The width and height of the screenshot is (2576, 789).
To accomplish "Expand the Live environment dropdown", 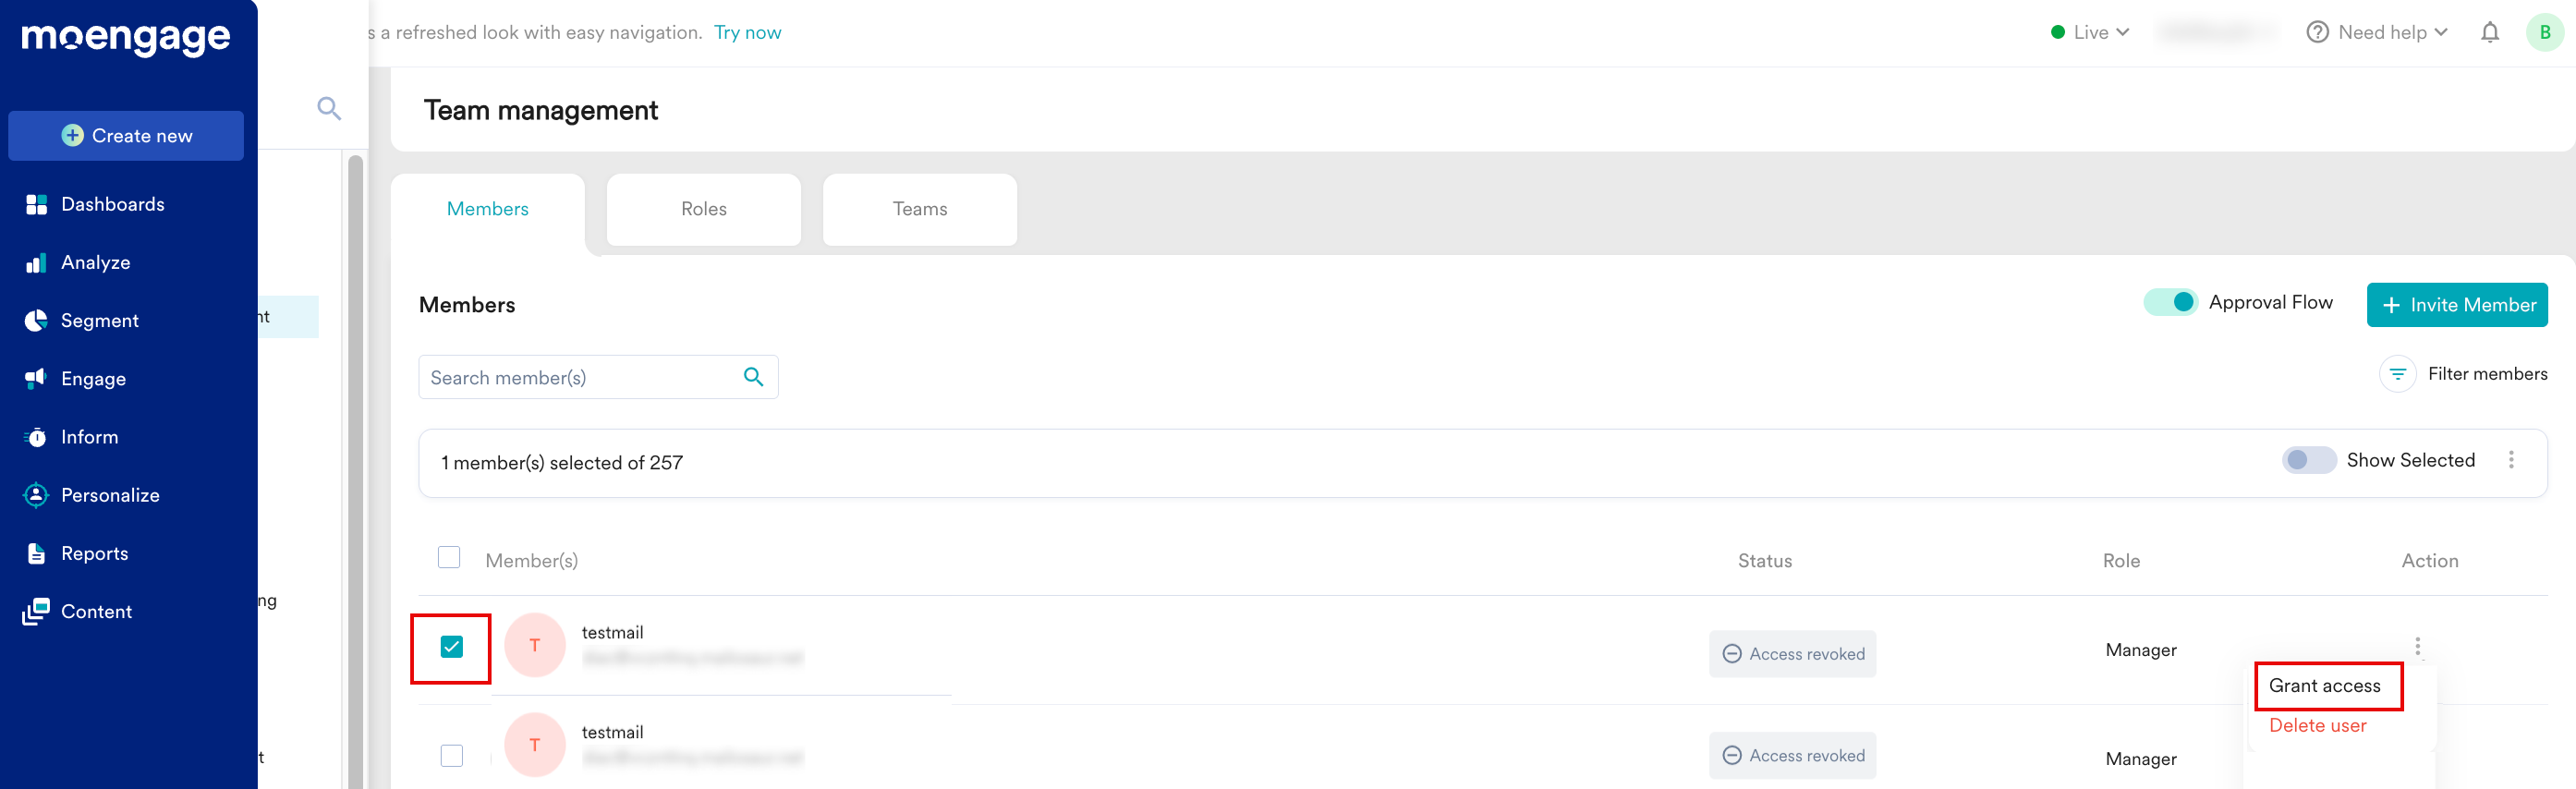I will 2089,33.
